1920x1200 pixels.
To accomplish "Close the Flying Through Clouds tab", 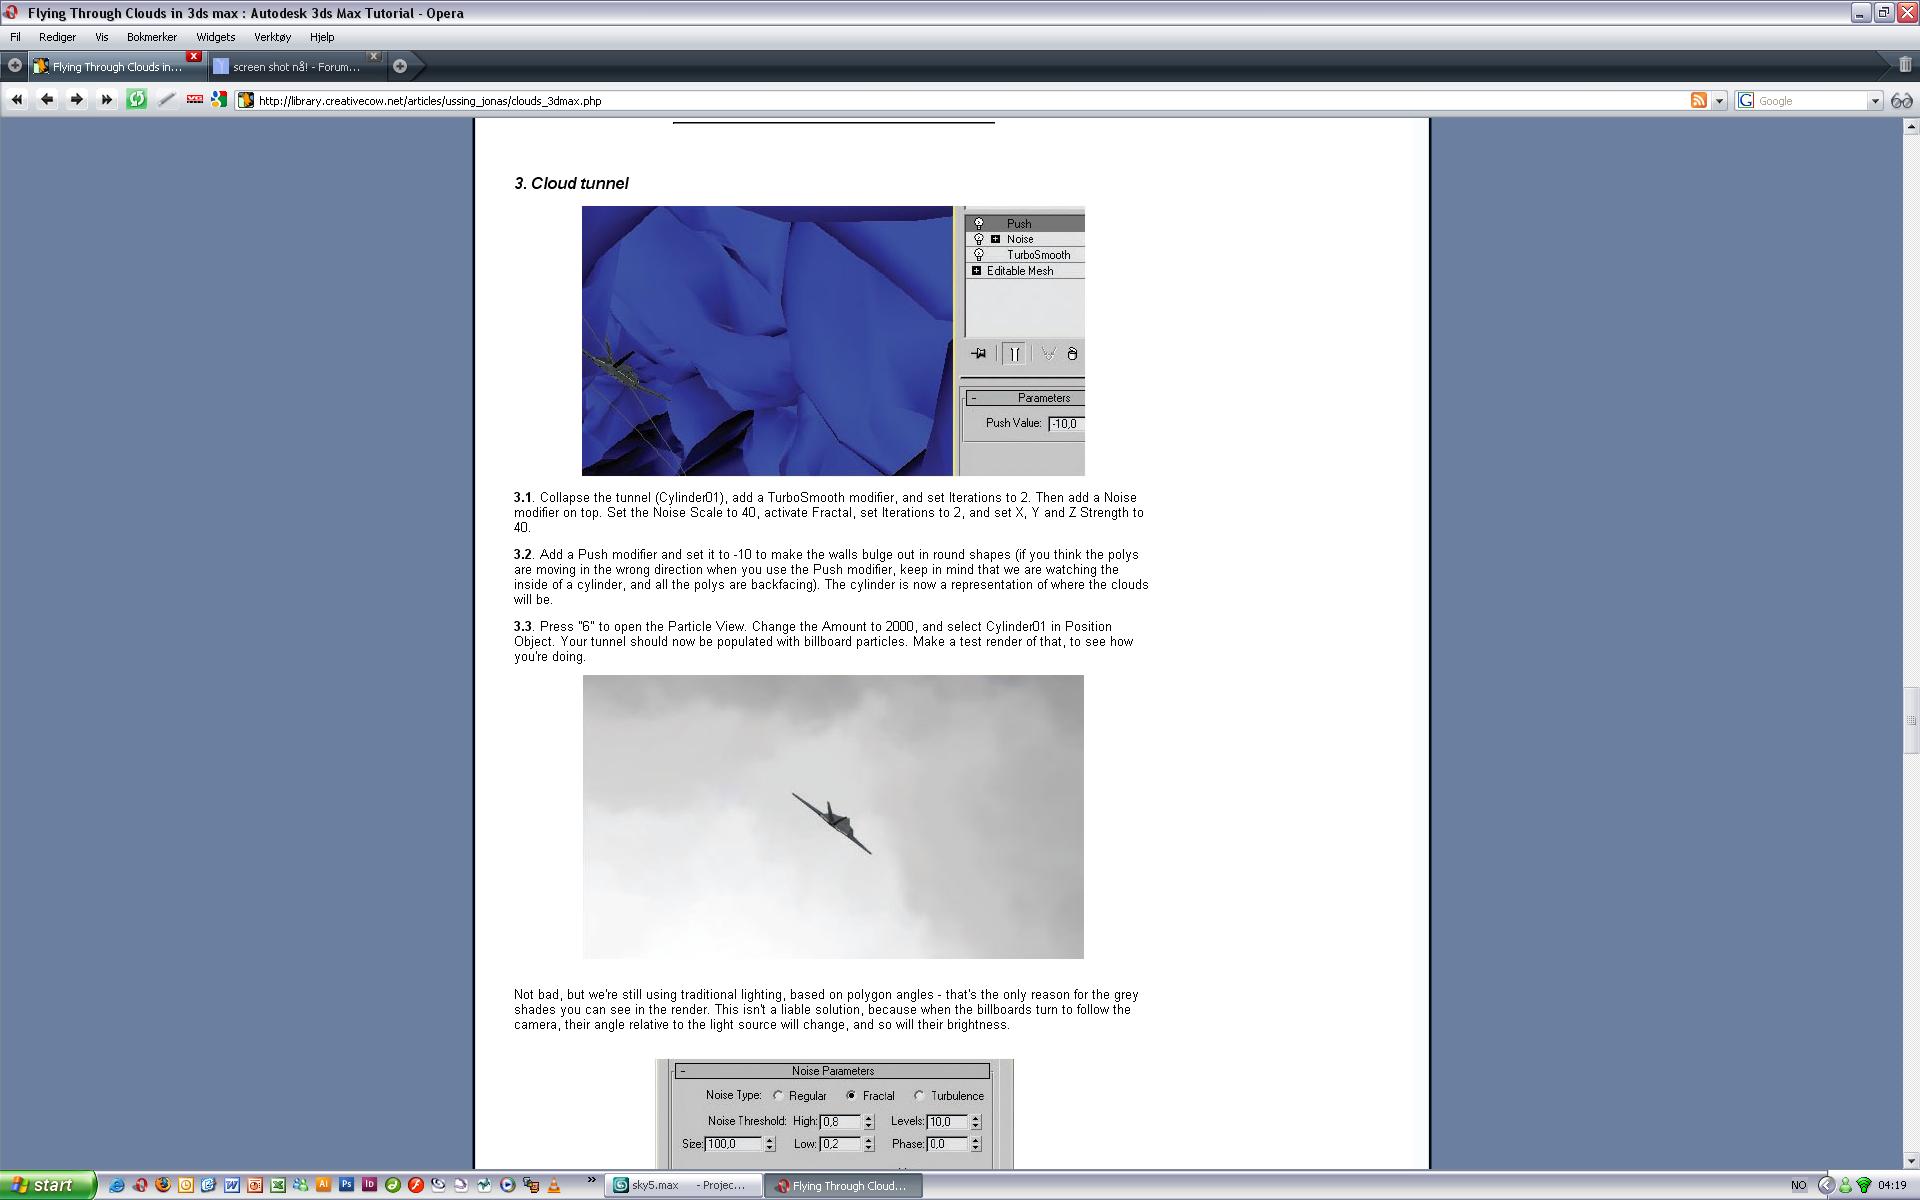I will click(194, 56).
